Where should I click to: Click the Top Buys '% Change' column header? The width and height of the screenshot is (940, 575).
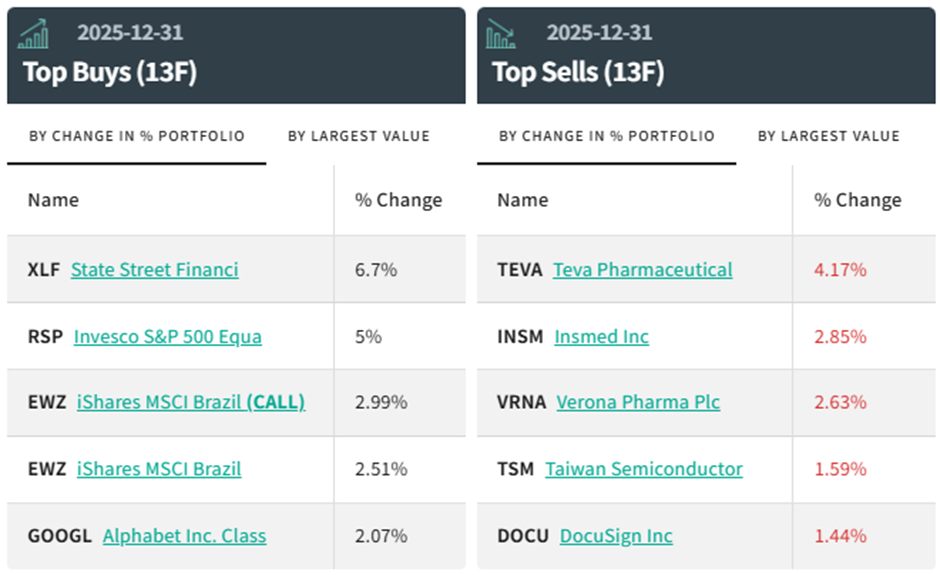click(398, 200)
